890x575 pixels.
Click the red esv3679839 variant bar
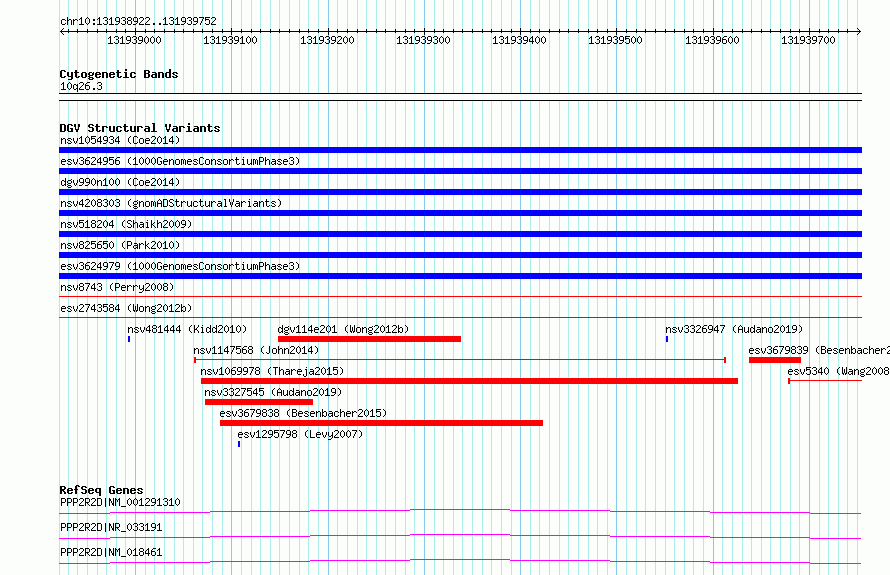click(x=775, y=360)
